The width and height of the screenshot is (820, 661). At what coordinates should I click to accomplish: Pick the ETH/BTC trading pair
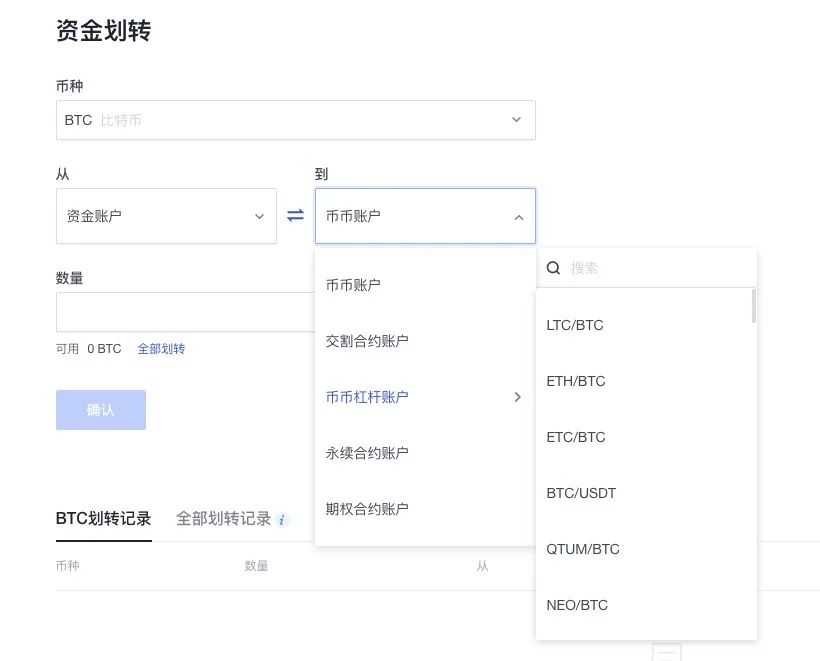click(x=576, y=381)
